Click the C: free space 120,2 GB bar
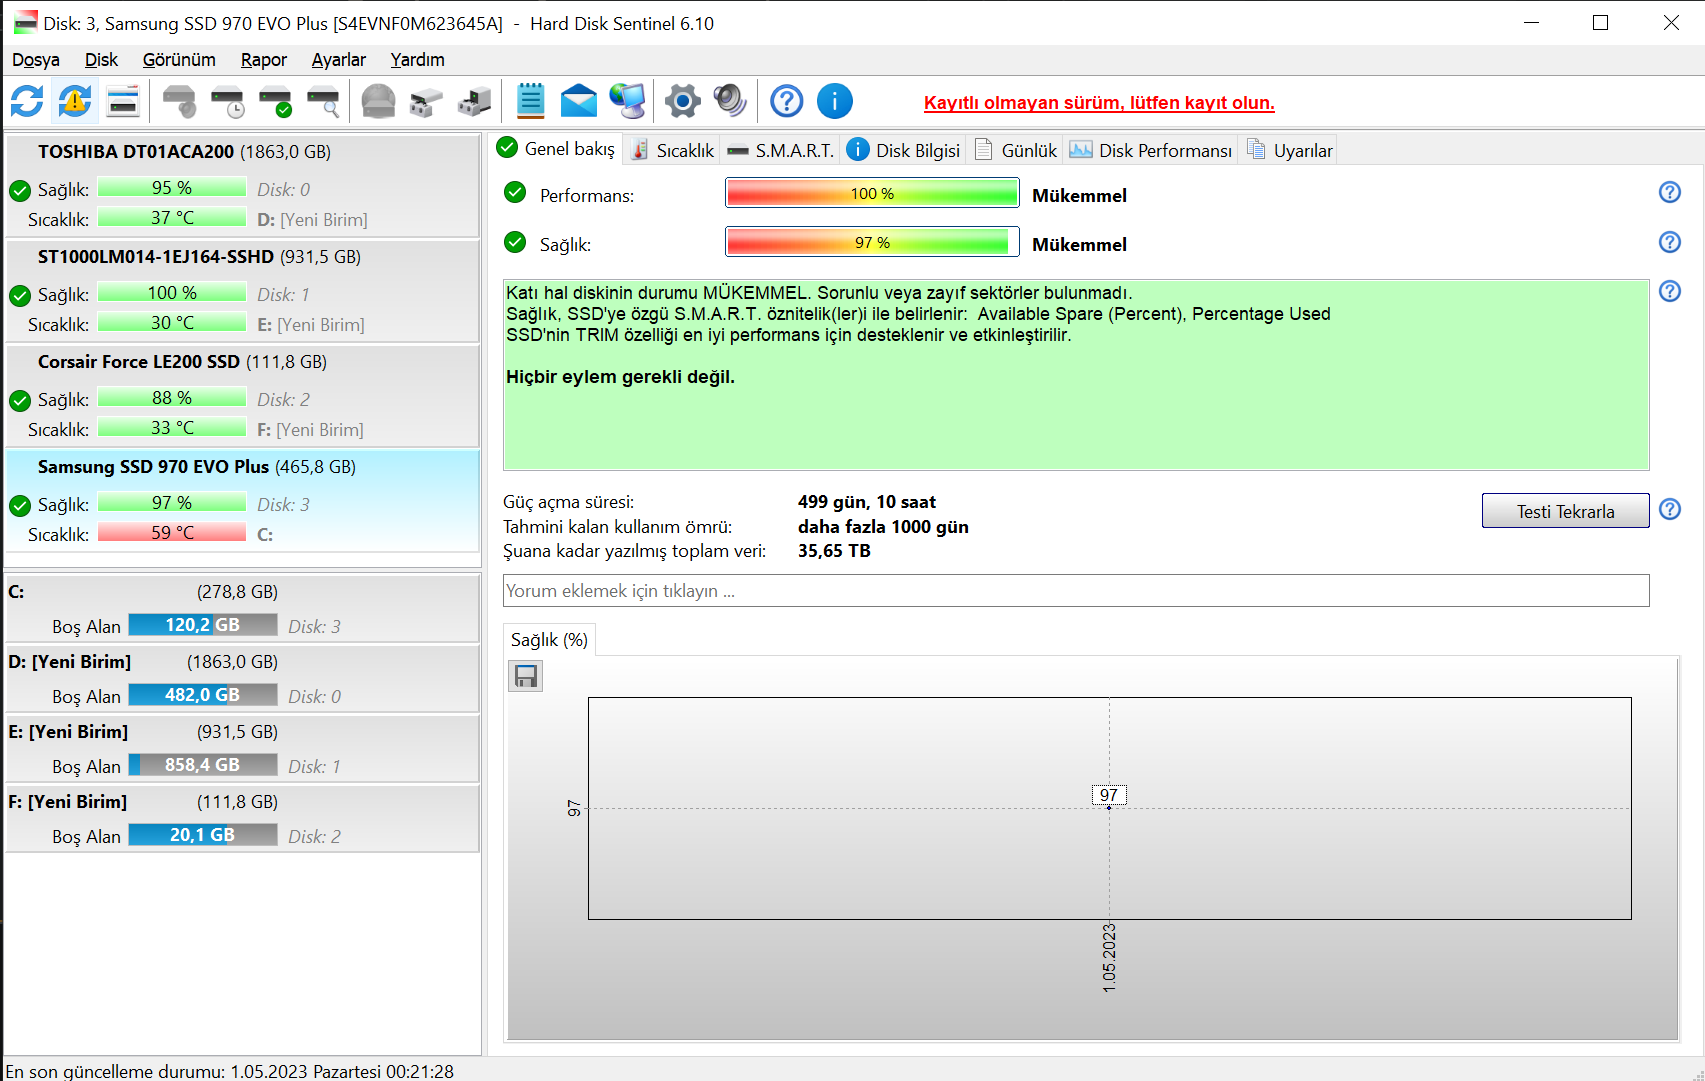 coord(203,625)
